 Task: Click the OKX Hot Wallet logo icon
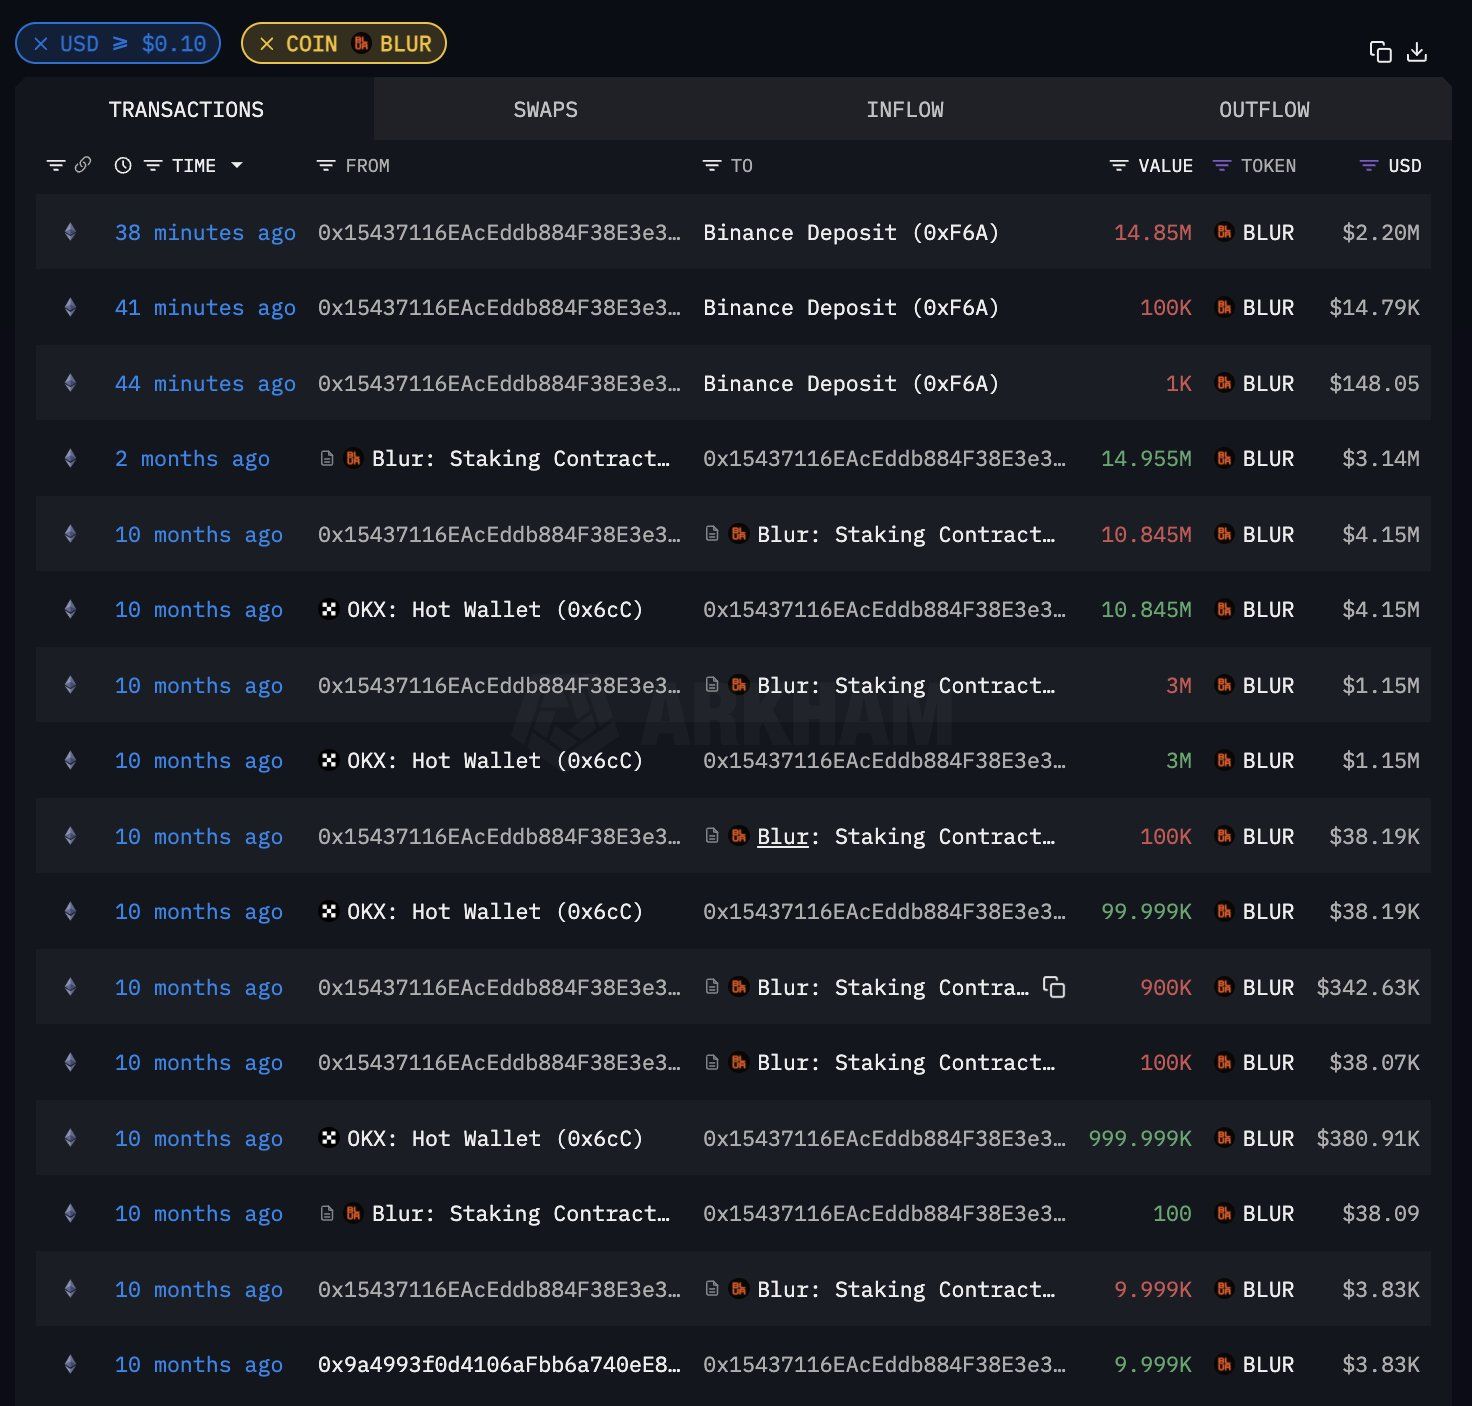pos(330,609)
